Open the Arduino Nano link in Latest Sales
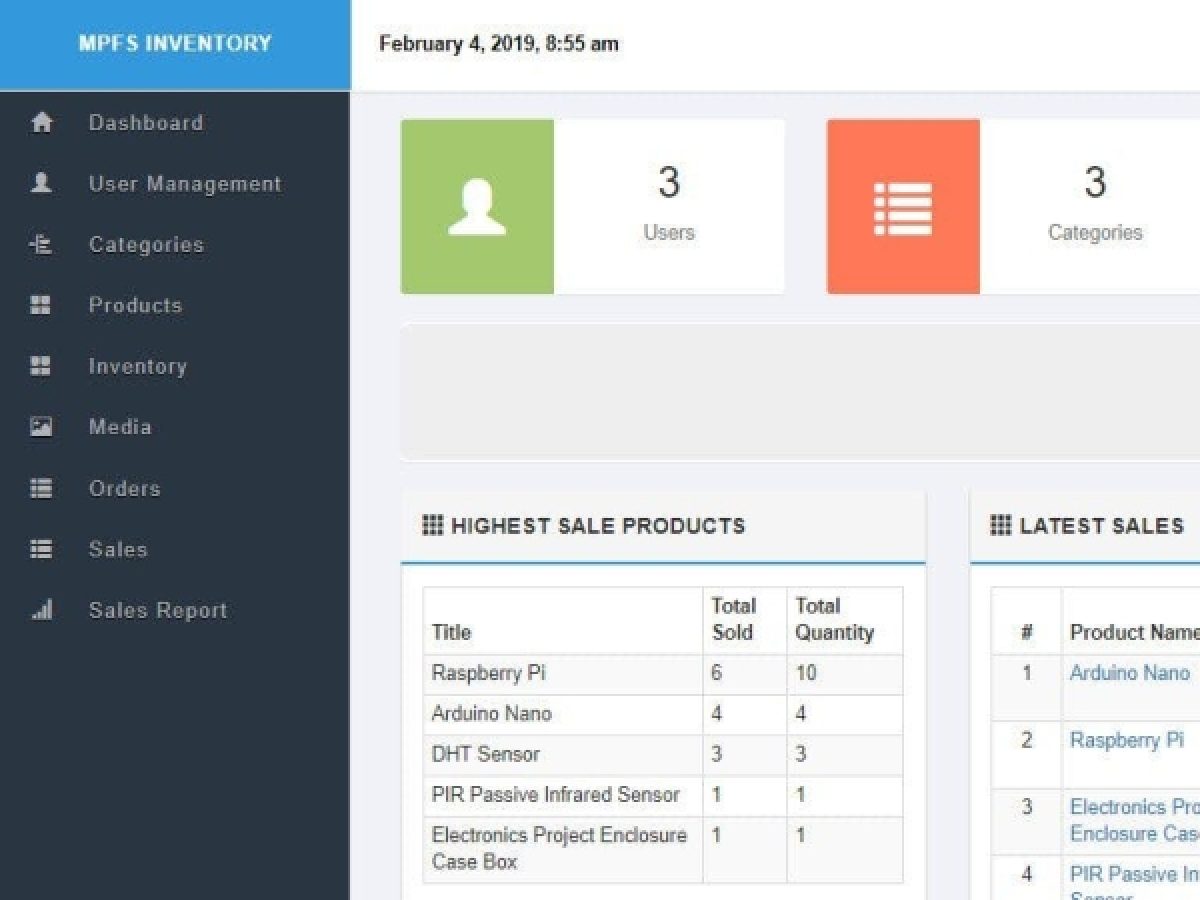1200x900 pixels. point(1130,673)
